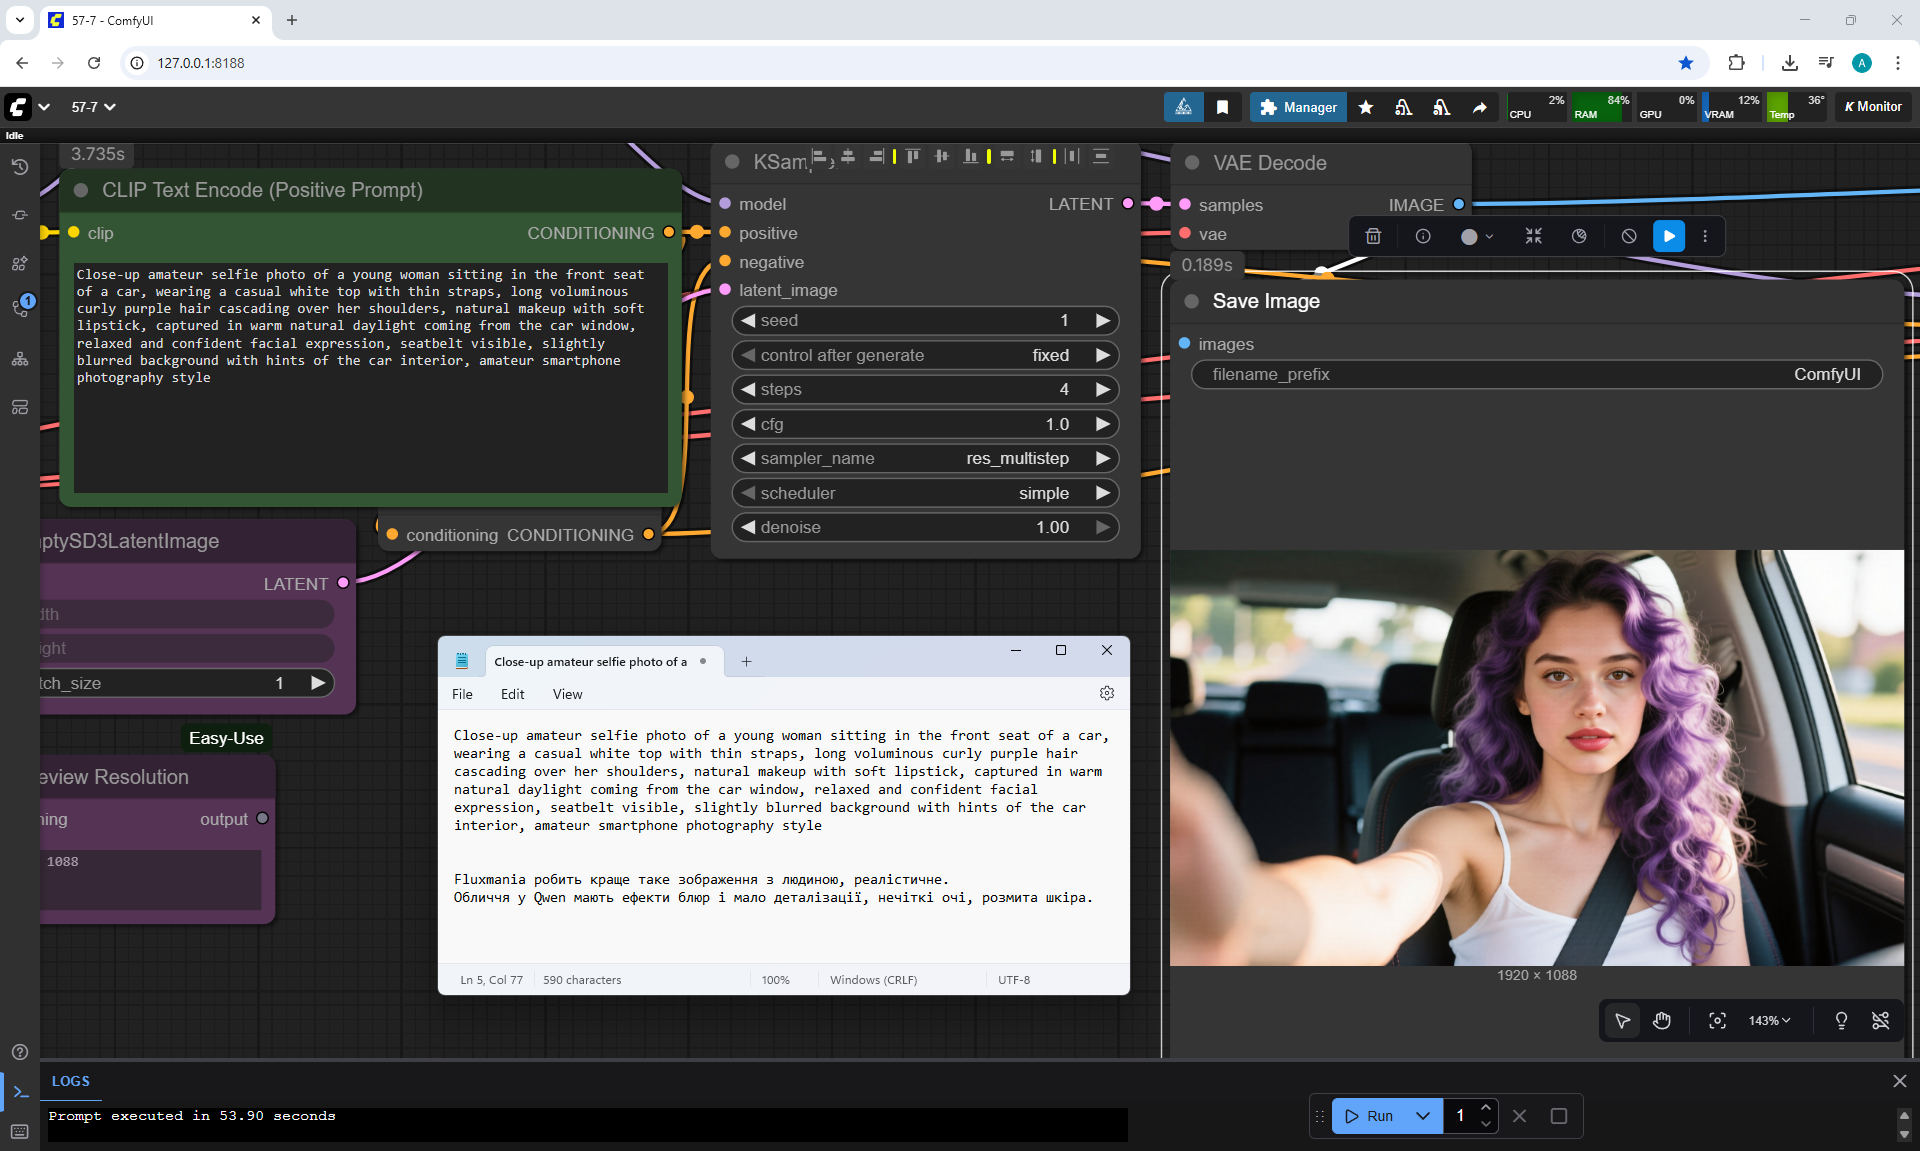Open the 143% zoom level dropdown
The image size is (1920, 1151).
point(1769,1020)
